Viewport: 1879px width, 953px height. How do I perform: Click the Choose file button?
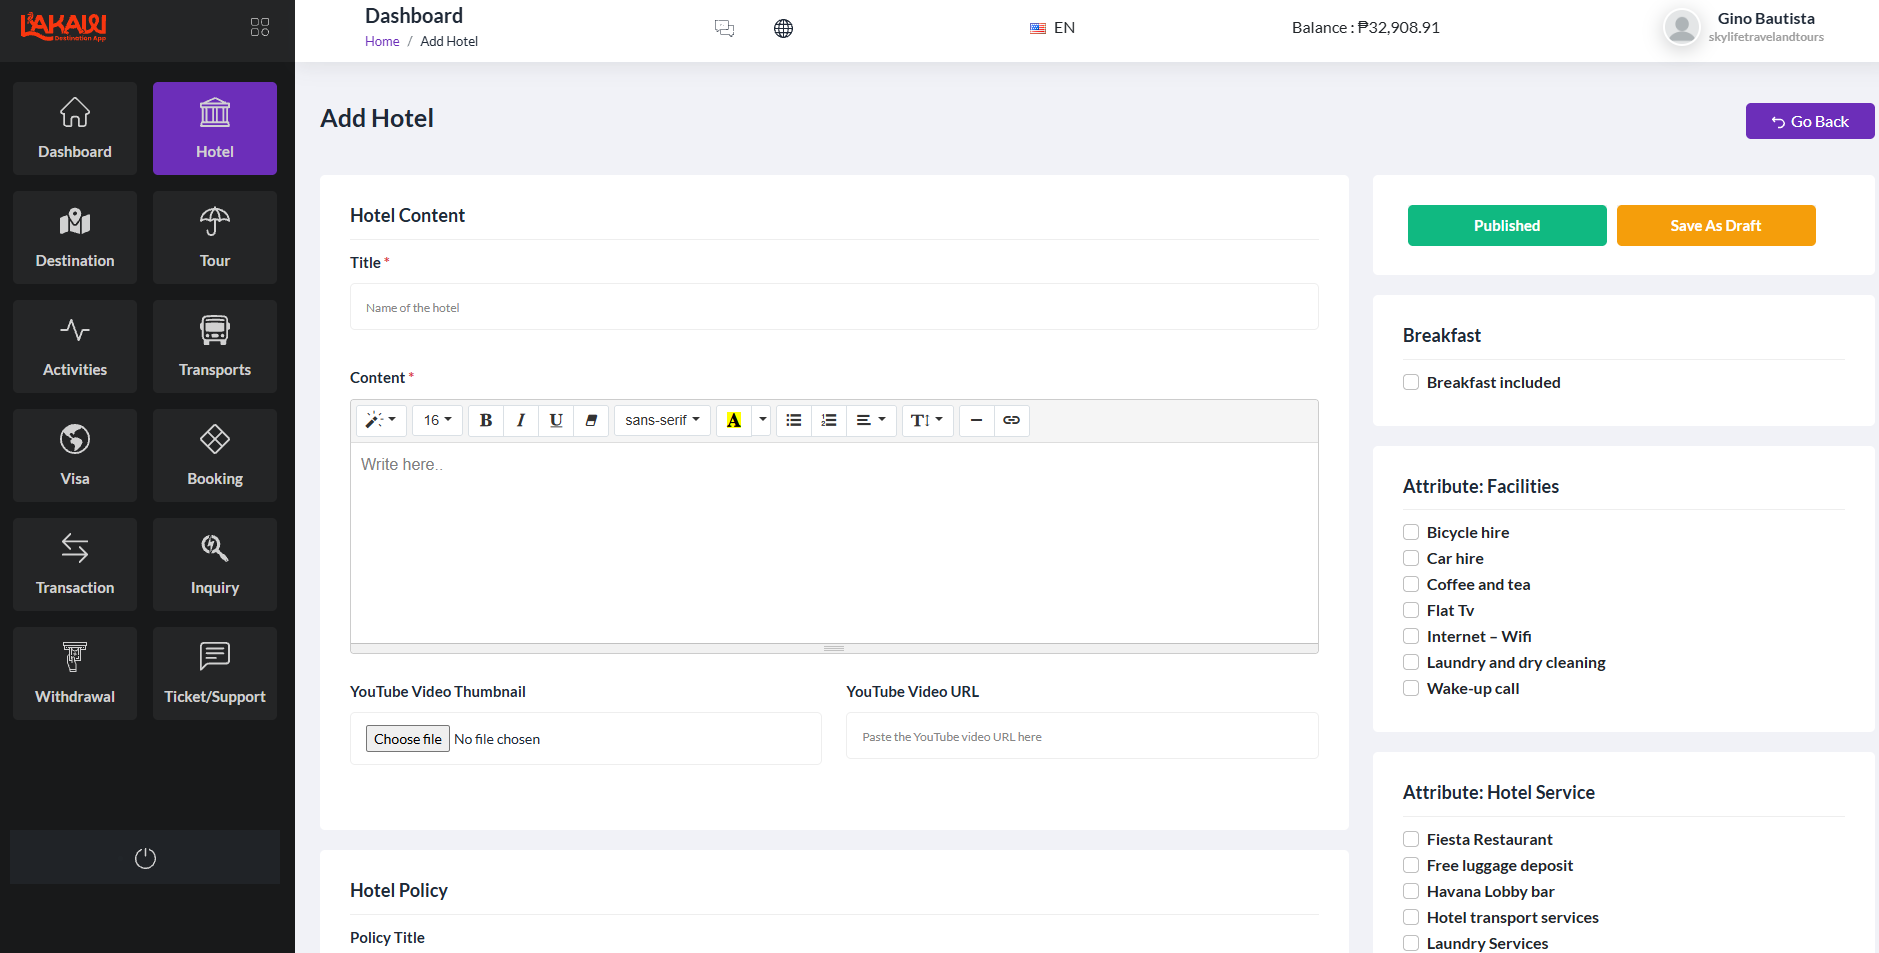point(408,739)
